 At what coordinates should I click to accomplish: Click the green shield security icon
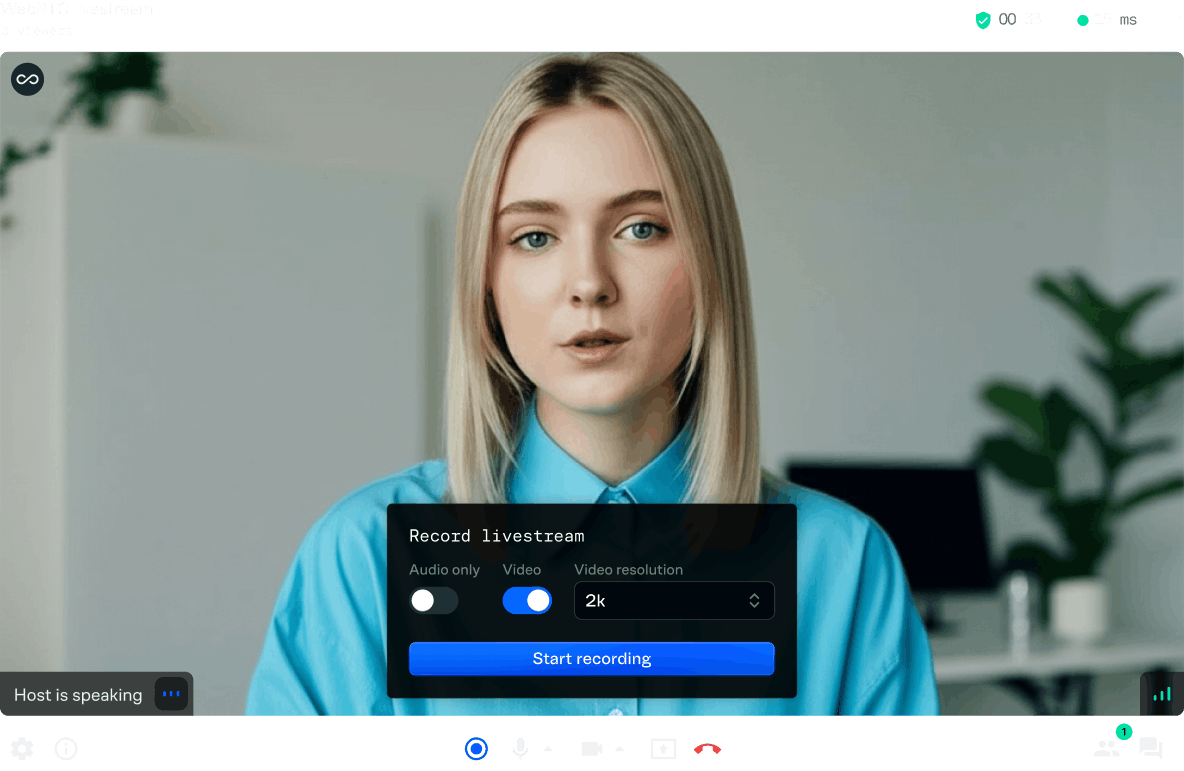click(x=982, y=20)
